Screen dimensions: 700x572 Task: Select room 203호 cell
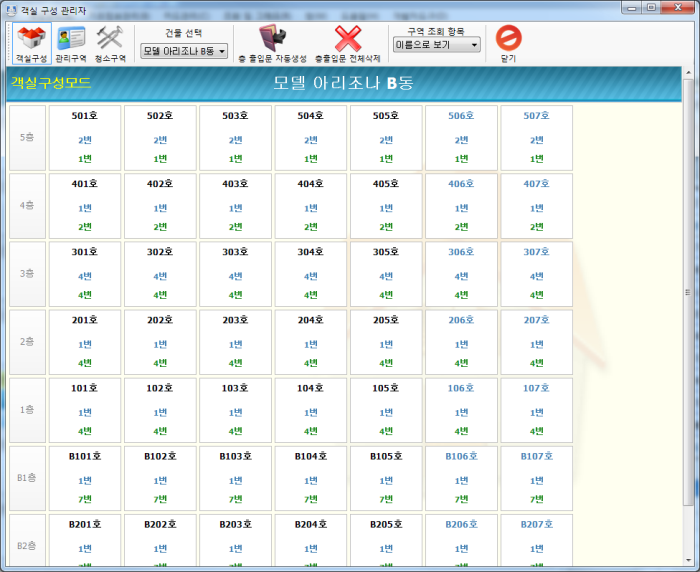click(235, 342)
